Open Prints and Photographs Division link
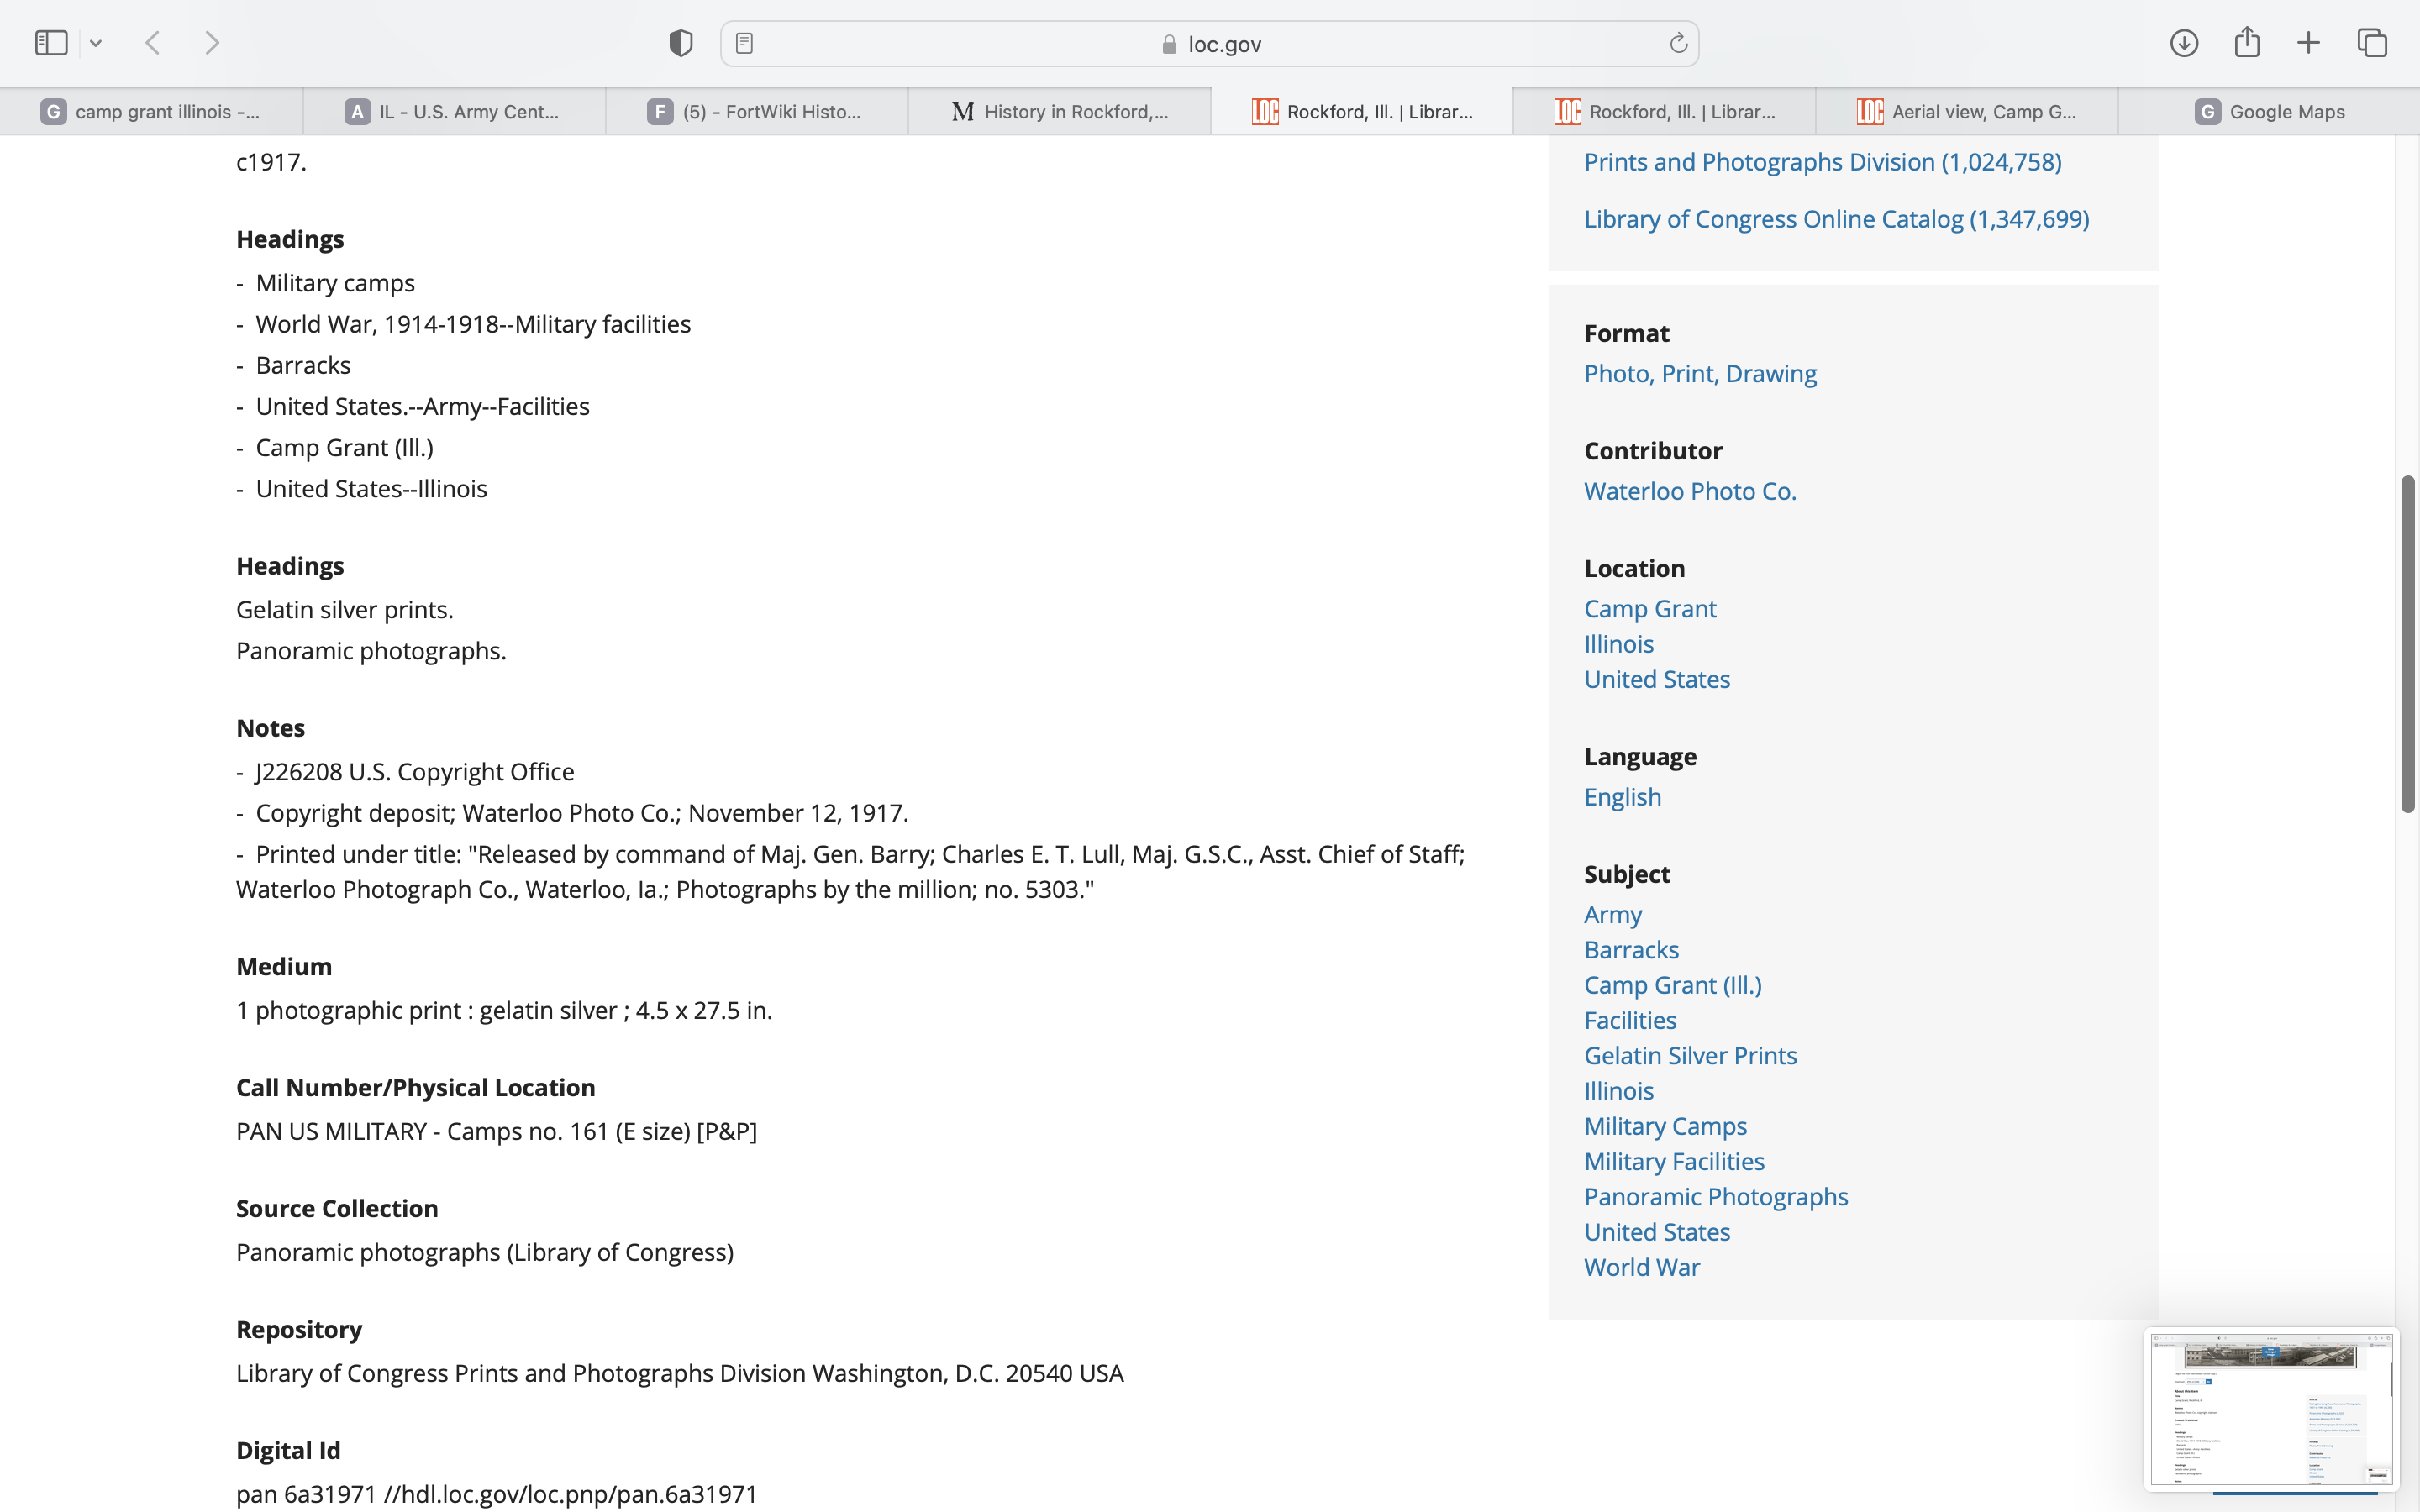This screenshot has height=1512, width=2420. coord(1822,162)
